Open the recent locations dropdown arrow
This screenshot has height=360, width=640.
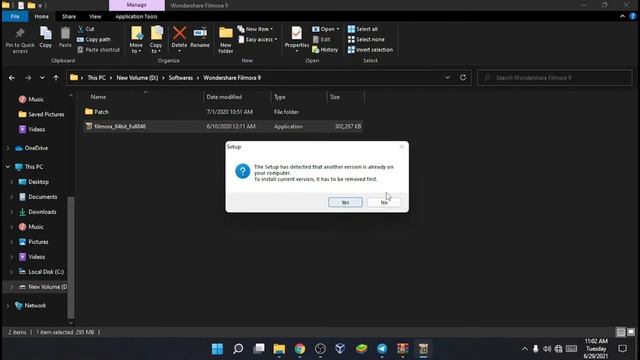click(x=42, y=78)
